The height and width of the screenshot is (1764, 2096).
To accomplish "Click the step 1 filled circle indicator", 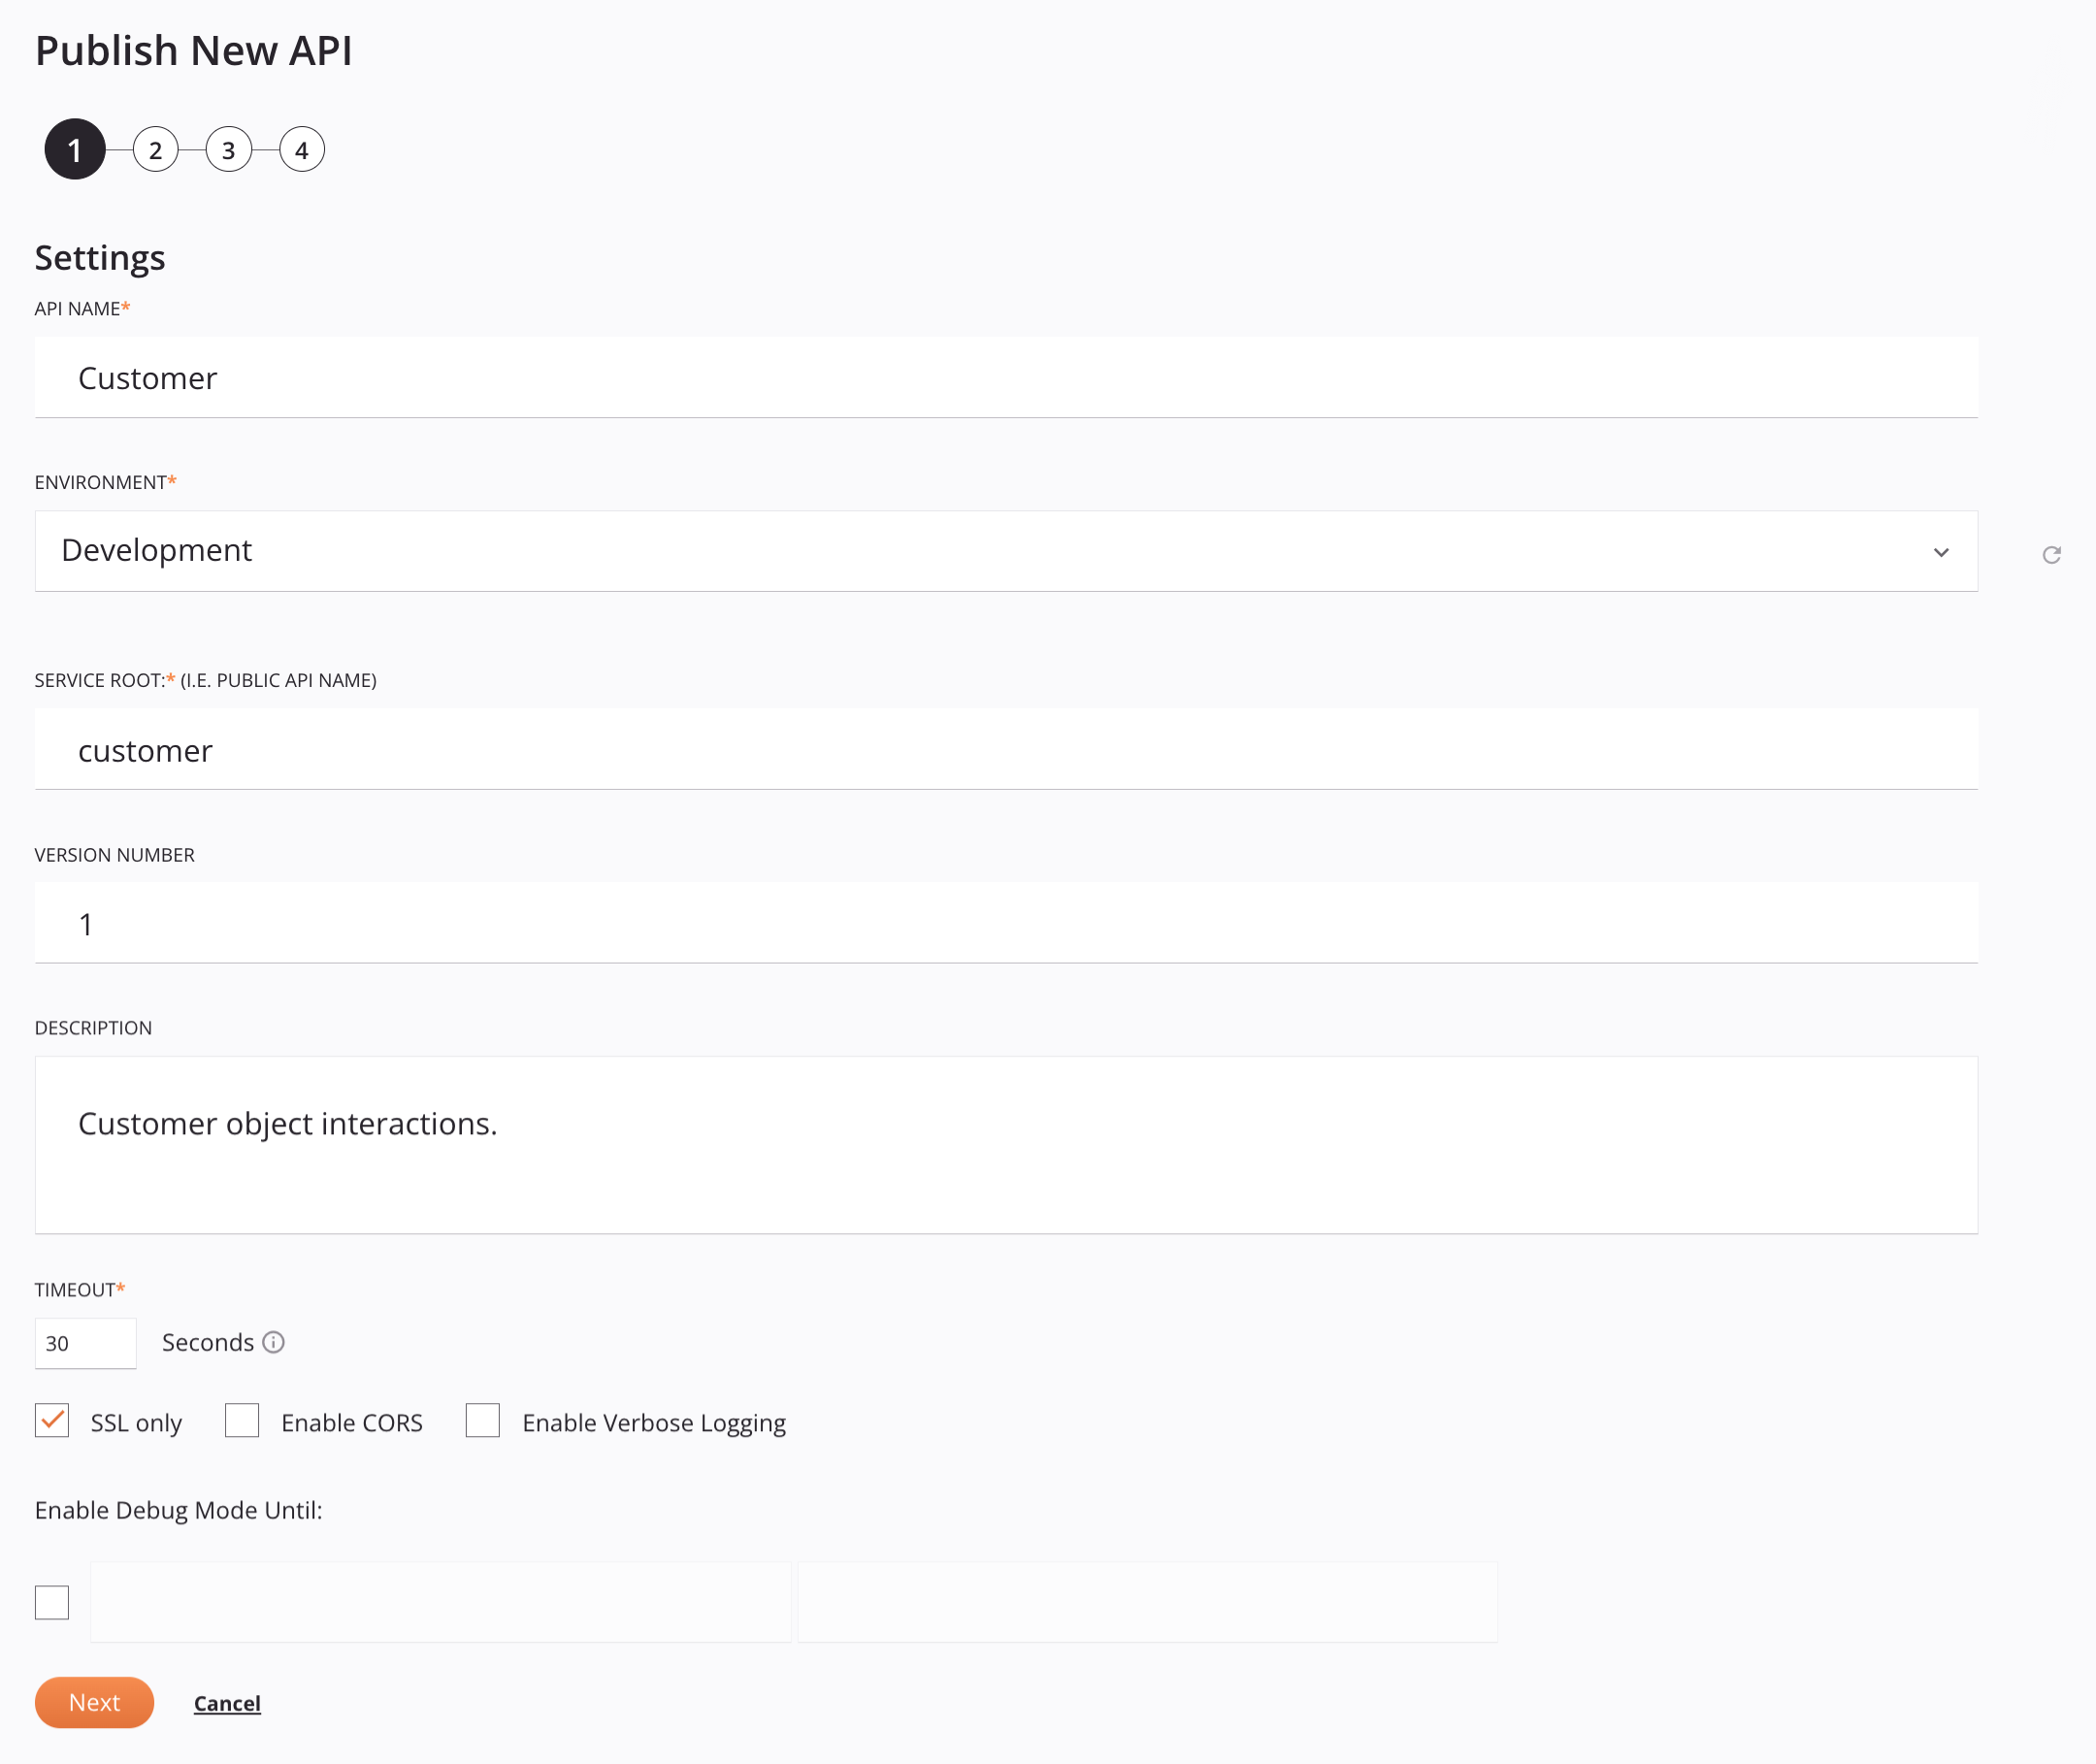I will 74,148.
